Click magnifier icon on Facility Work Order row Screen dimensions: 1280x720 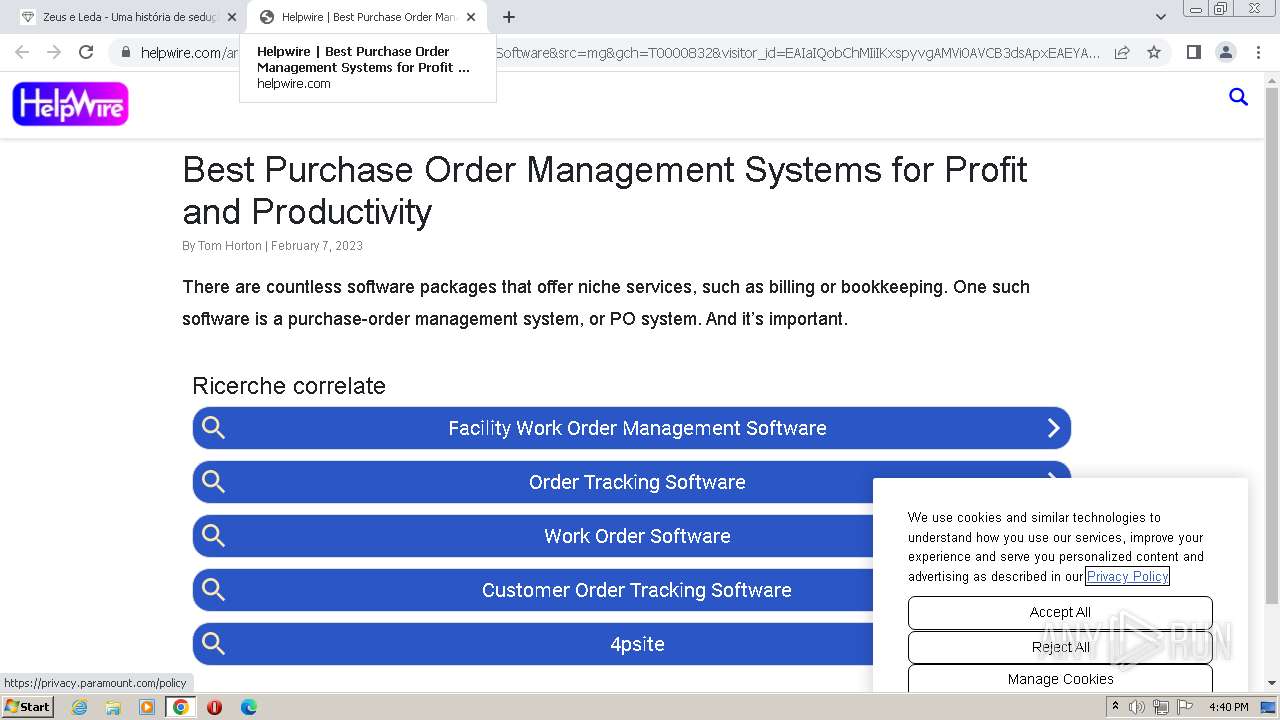[x=213, y=428]
